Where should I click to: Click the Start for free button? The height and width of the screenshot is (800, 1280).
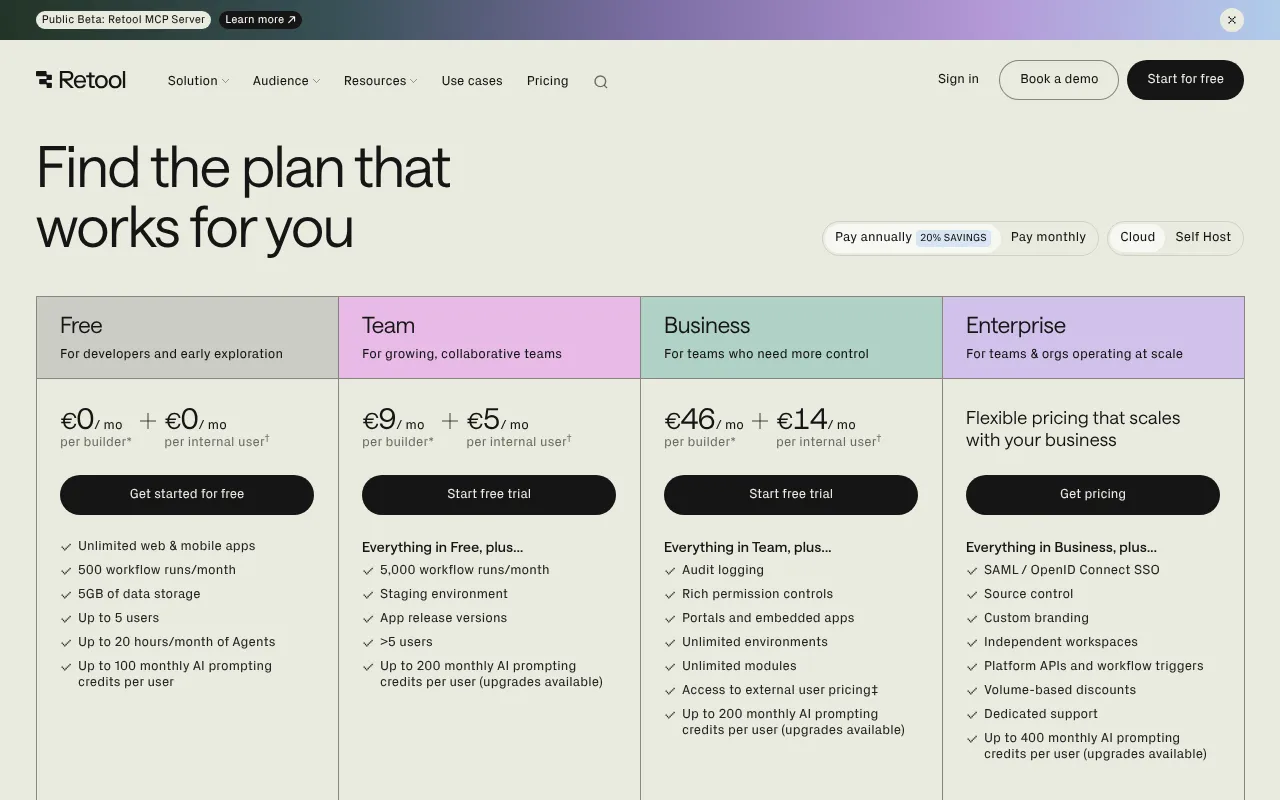[1185, 80]
